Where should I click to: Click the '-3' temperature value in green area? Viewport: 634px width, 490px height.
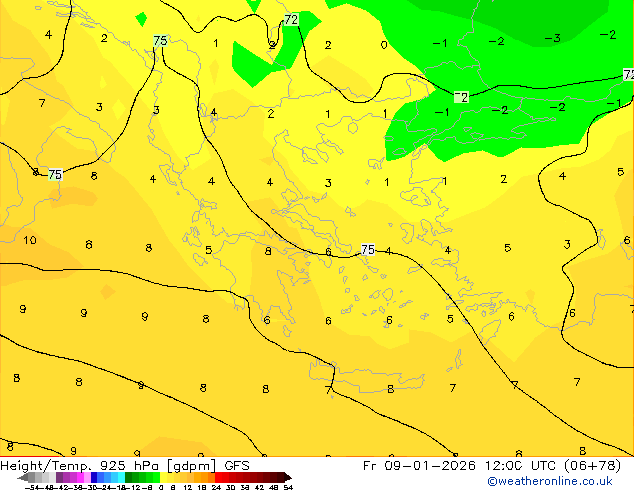pos(553,38)
